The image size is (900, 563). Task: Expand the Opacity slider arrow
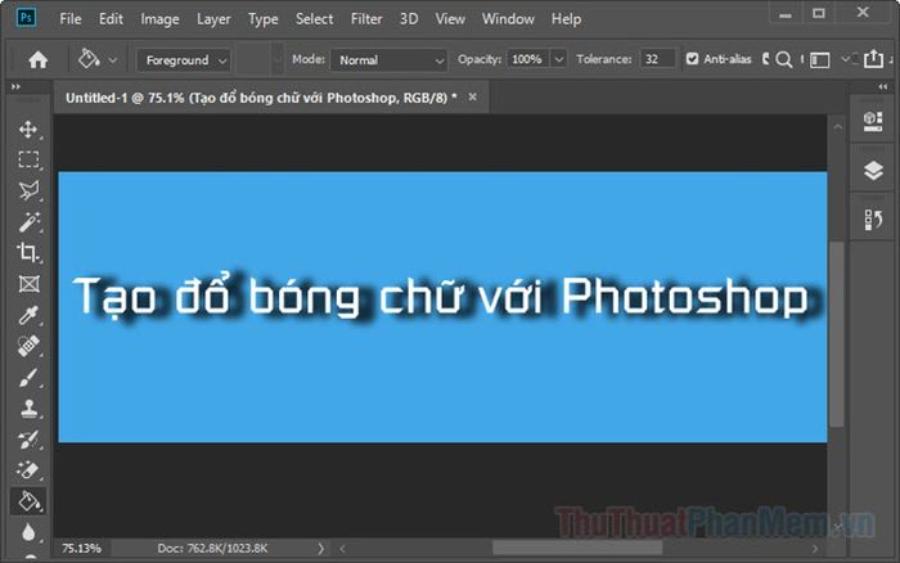(558, 60)
